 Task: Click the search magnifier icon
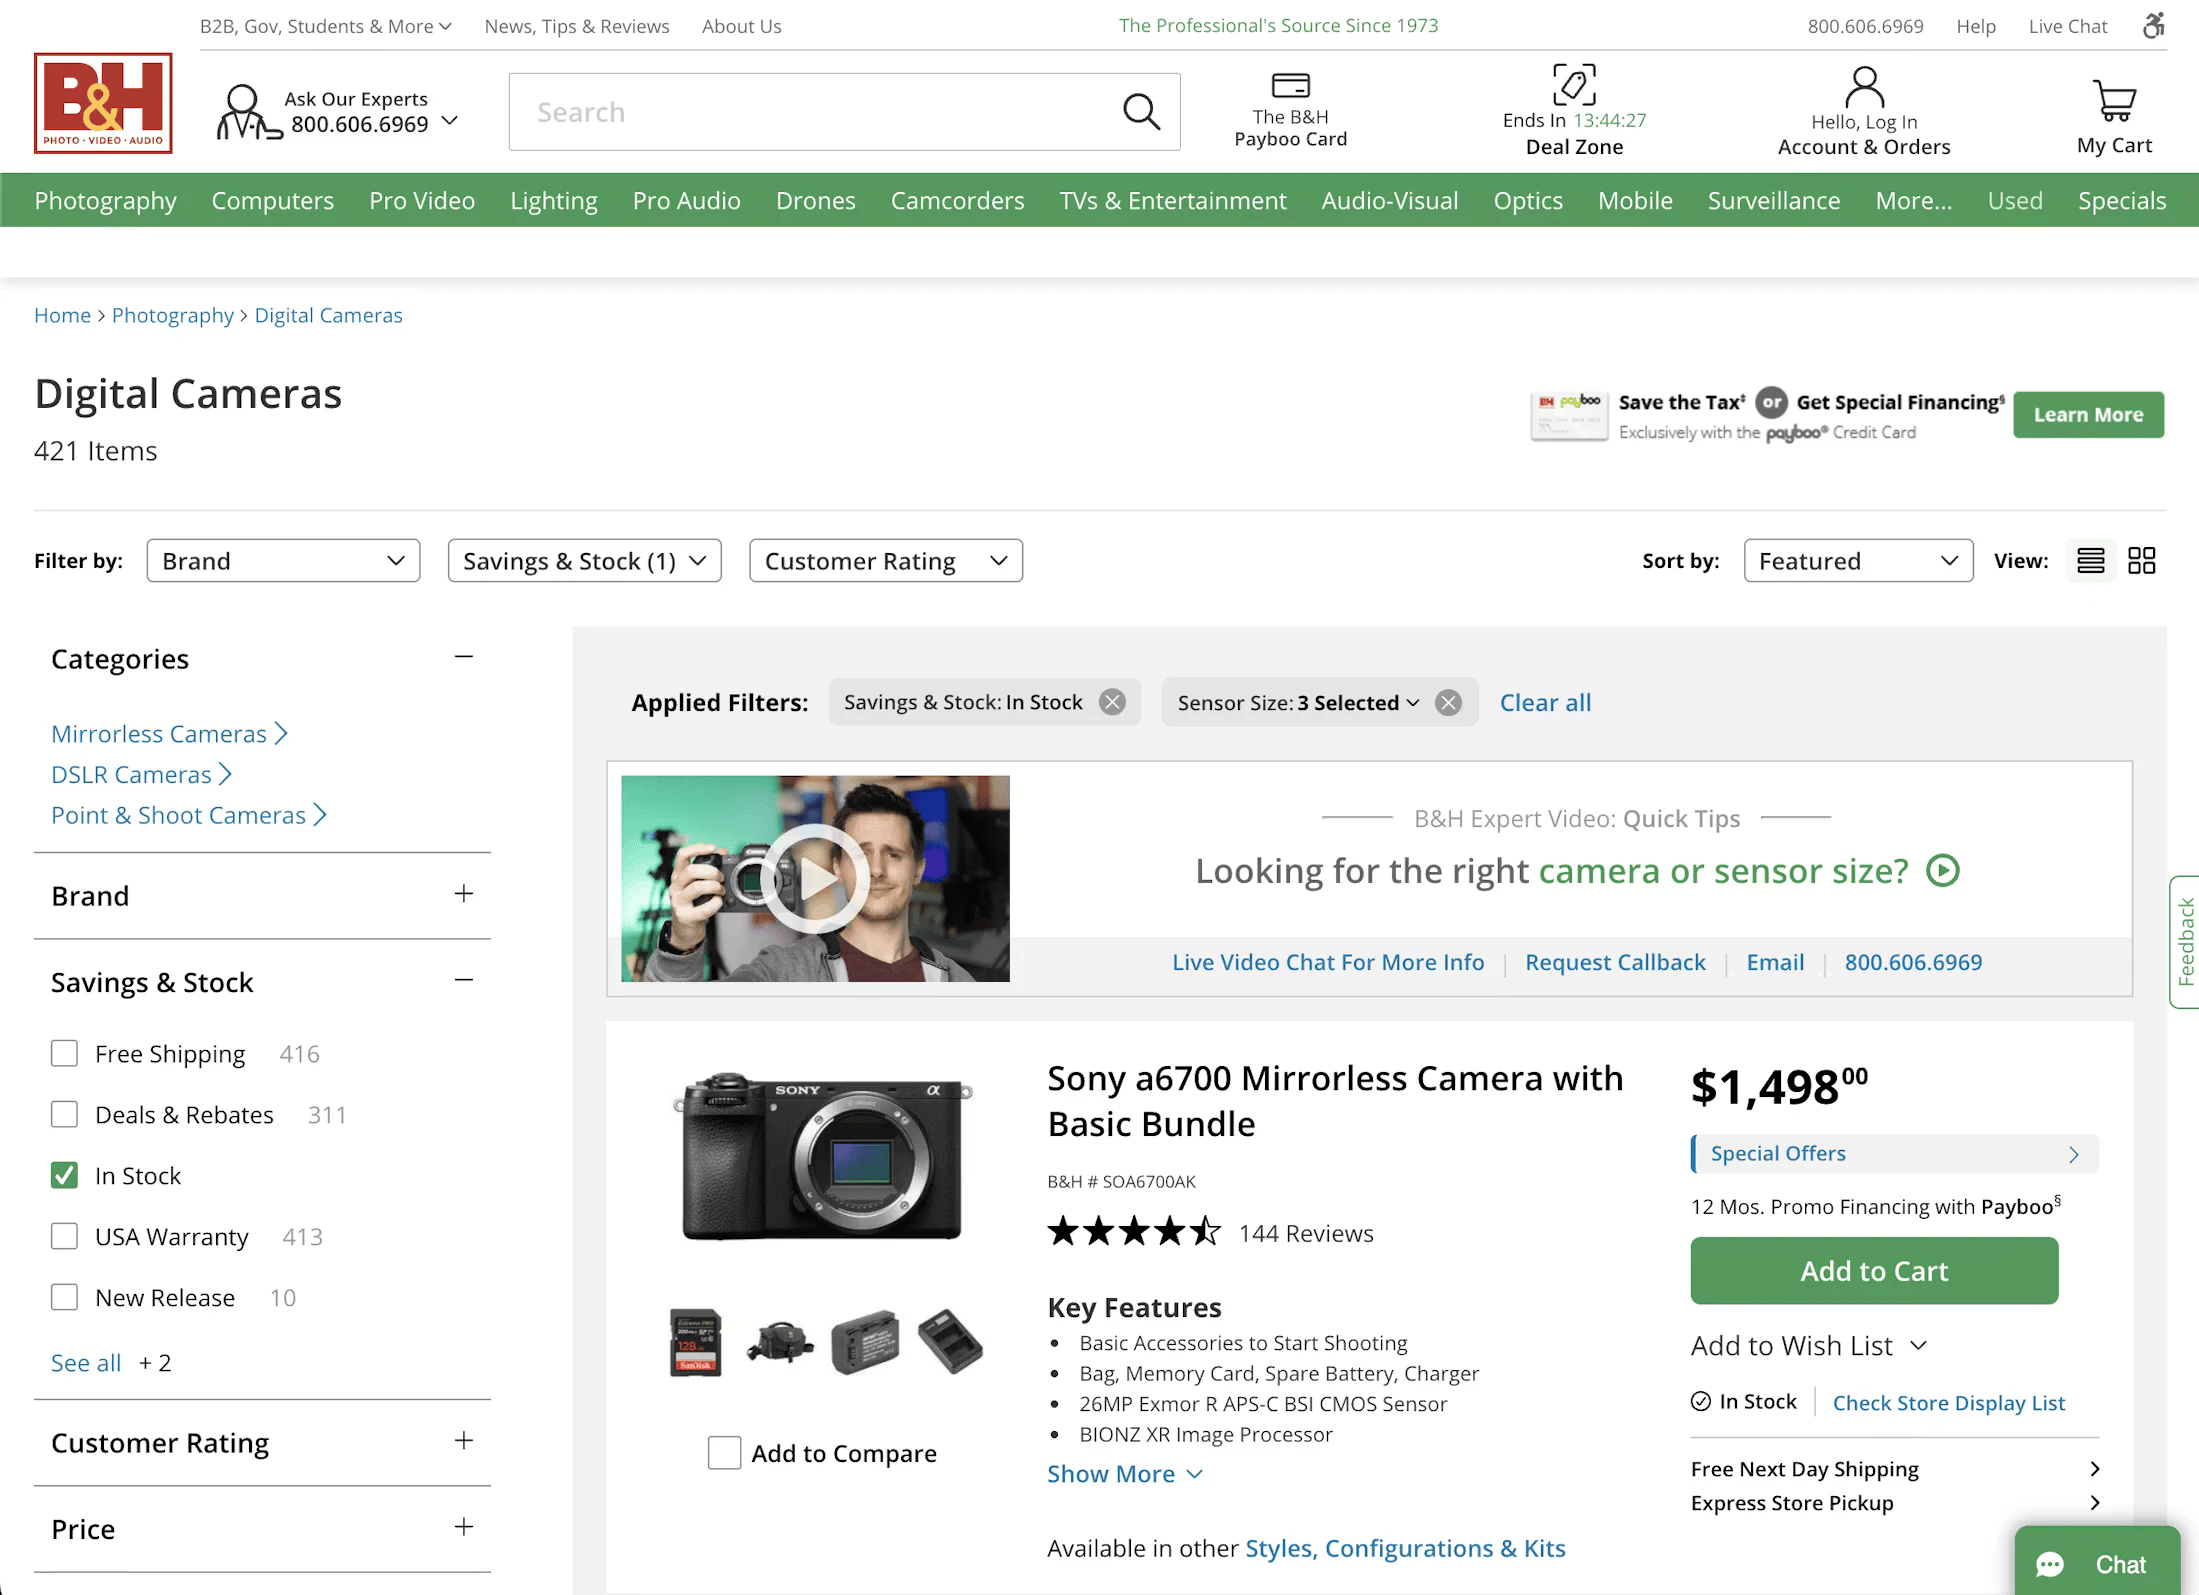coord(1141,112)
